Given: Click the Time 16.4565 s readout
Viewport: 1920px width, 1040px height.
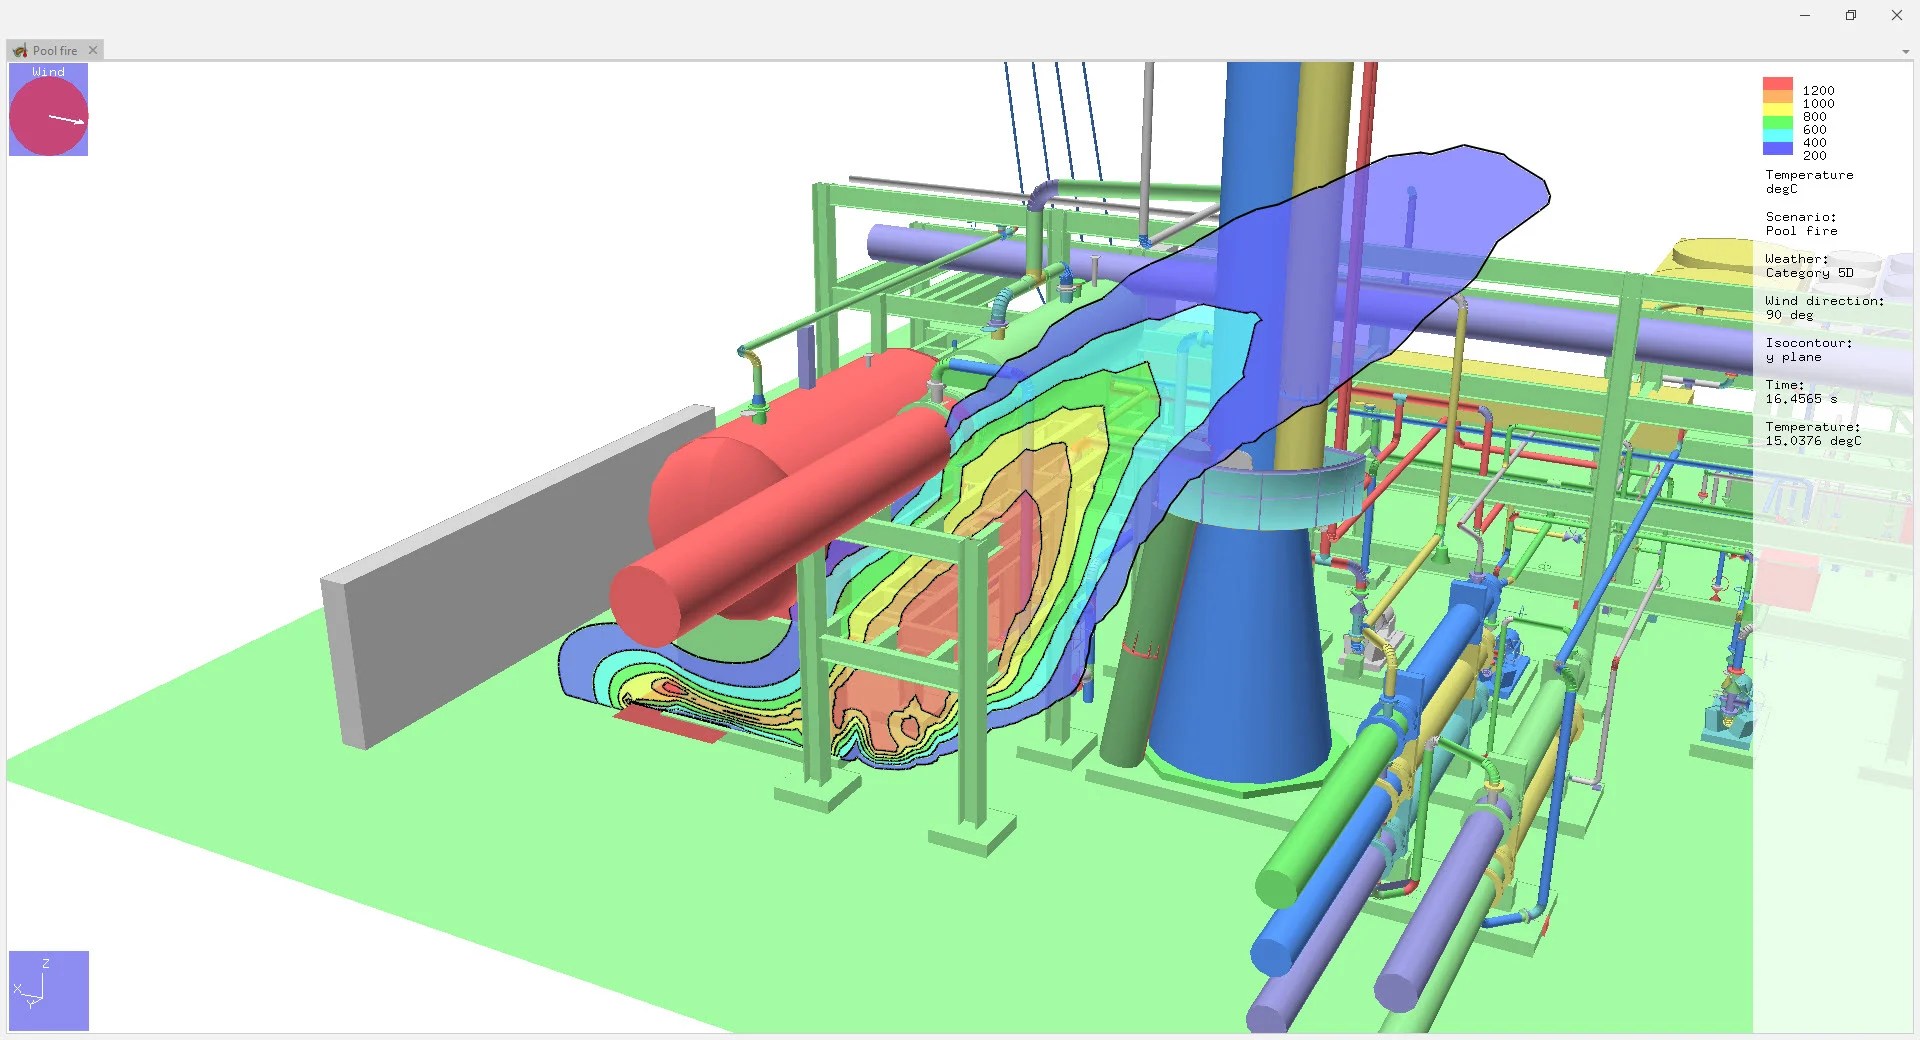Looking at the screenshot, I should point(1800,391).
